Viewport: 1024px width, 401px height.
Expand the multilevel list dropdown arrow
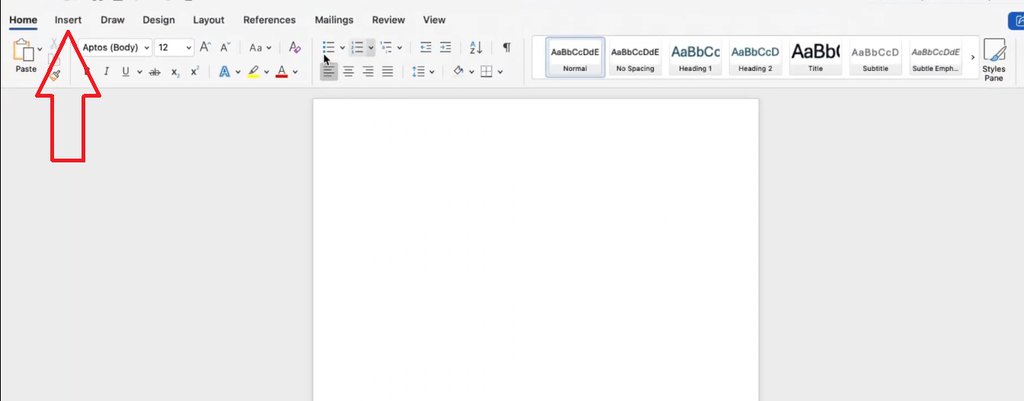pyautogui.click(x=400, y=48)
